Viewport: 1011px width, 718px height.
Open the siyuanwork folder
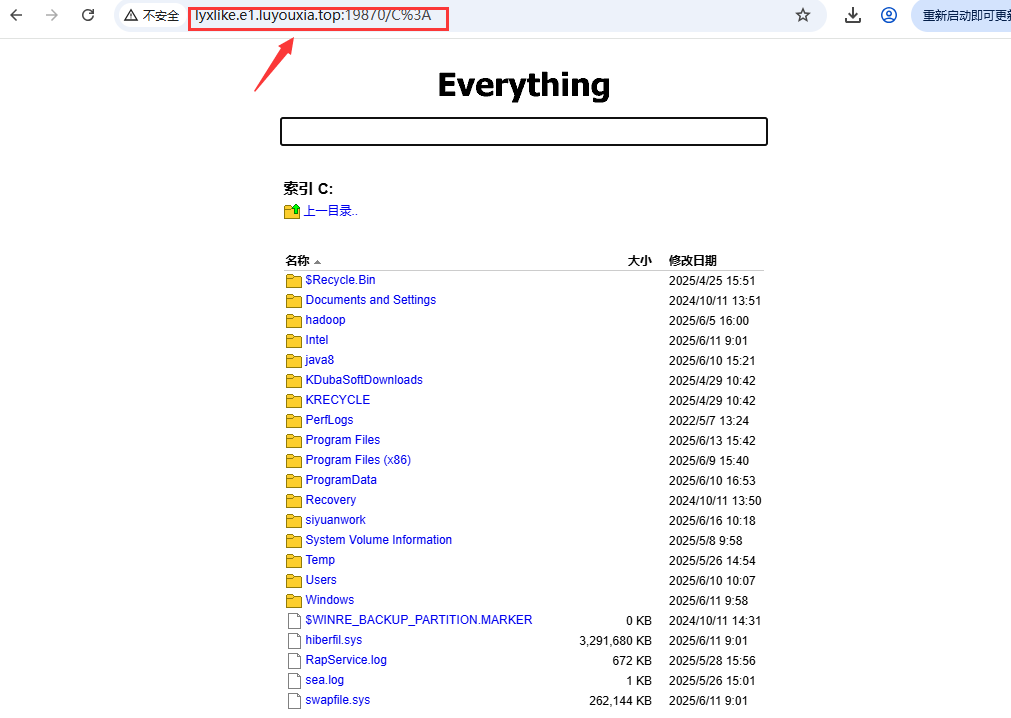pos(335,519)
